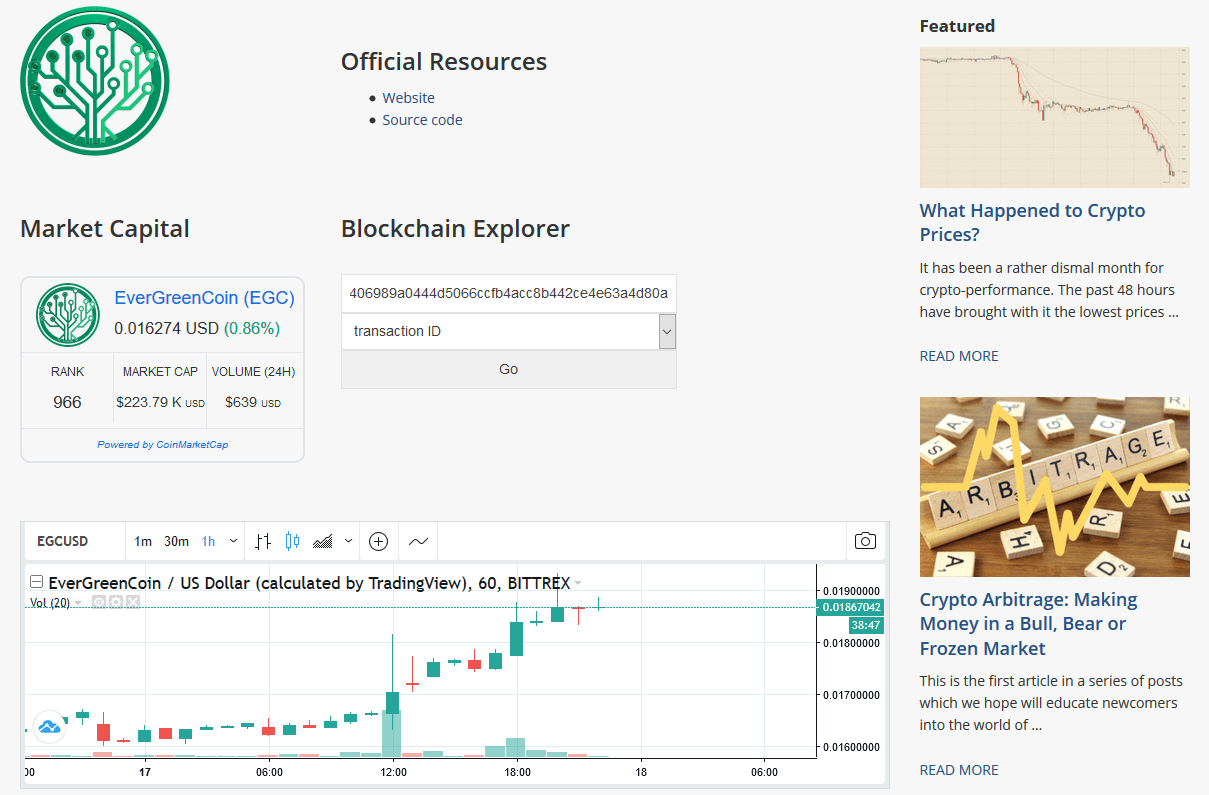Switch chart to the 1m interval
This screenshot has width=1209, height=795.
[143, 540]
